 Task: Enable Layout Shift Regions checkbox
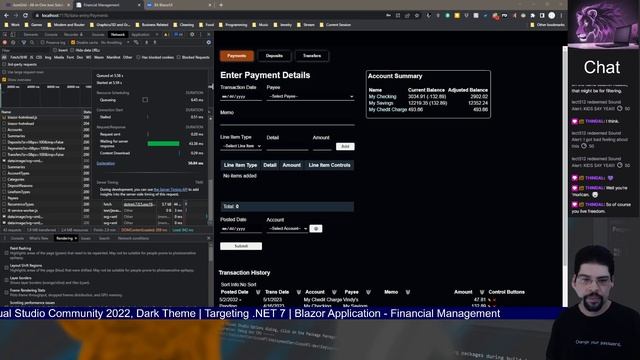[x=7, y=268]
